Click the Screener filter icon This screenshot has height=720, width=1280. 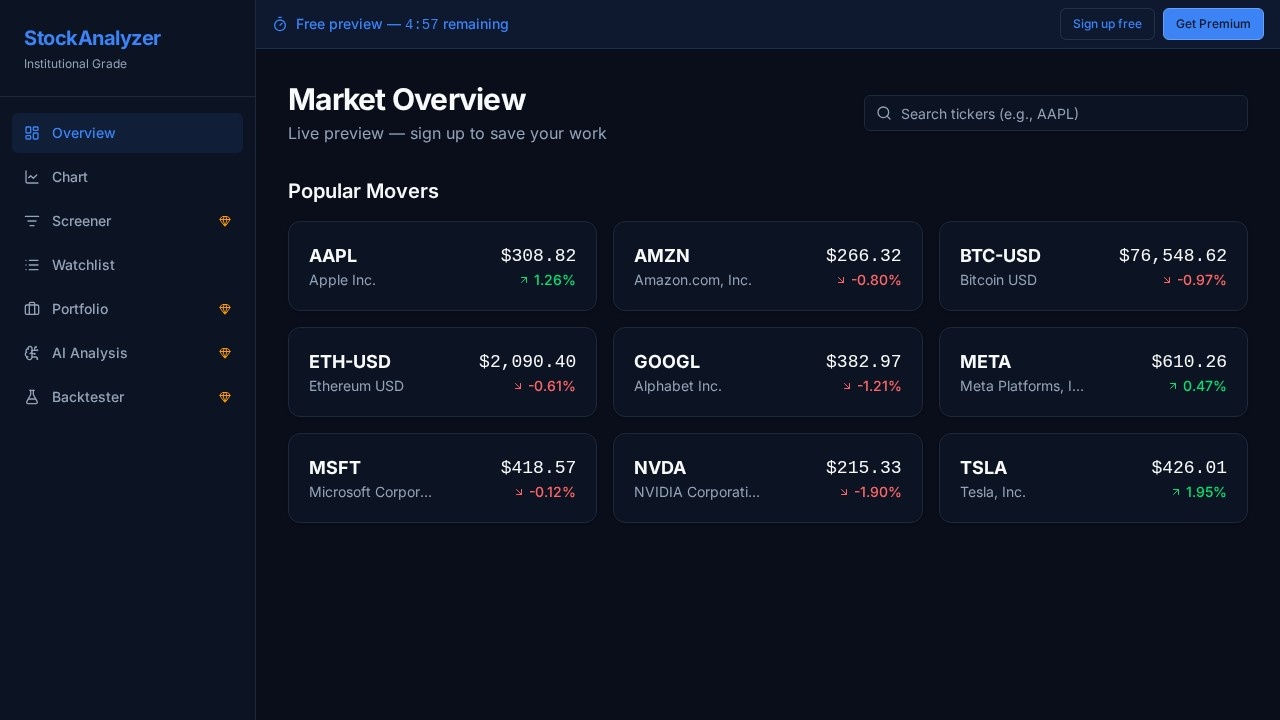pyautogui.click(x=32, y=221)
